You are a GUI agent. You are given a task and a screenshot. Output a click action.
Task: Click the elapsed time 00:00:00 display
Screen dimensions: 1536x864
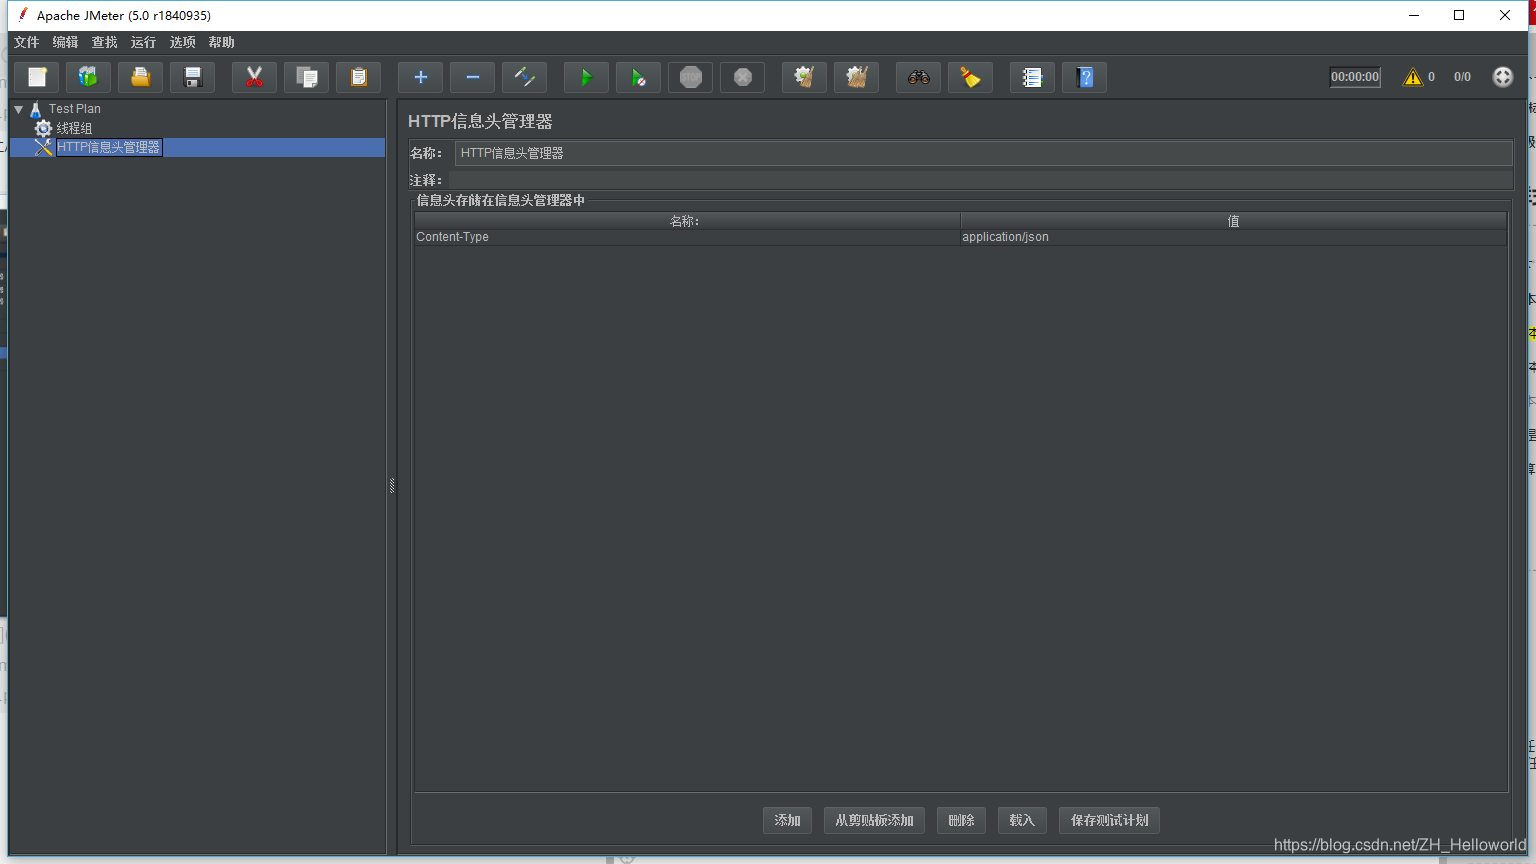coord(1355,77)
